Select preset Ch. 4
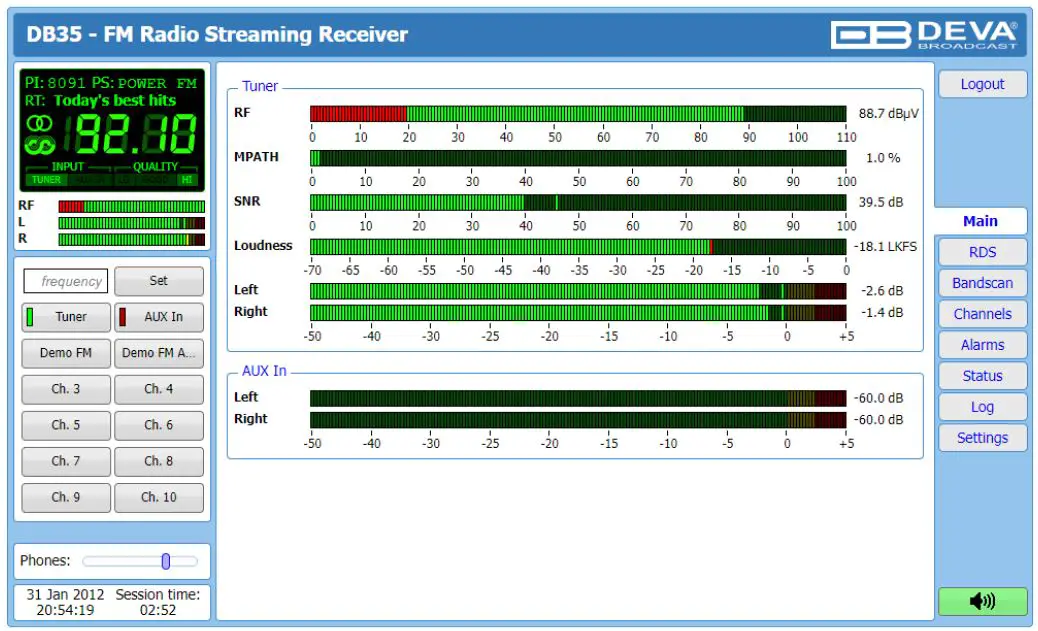The height and width of the screenshot is (631, 1038). tap(159, 389)
